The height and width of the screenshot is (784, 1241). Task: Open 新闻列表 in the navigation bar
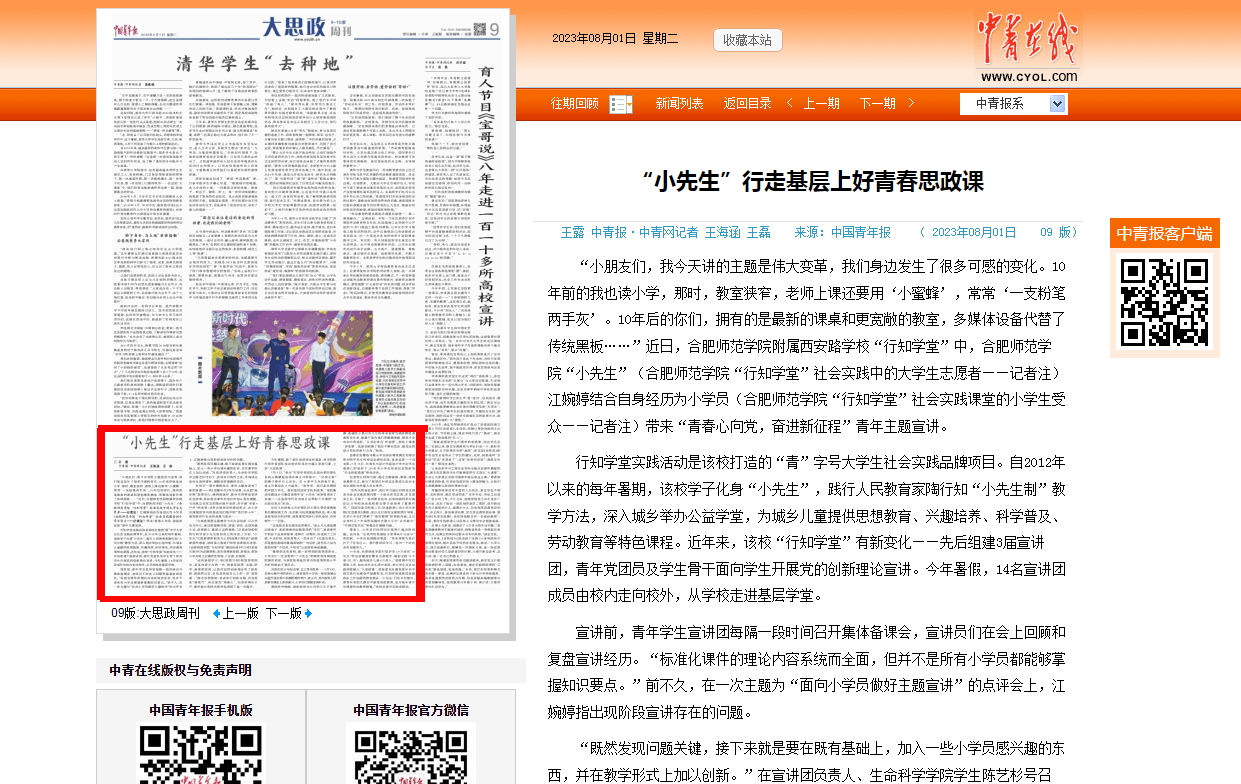coord(679,104)
